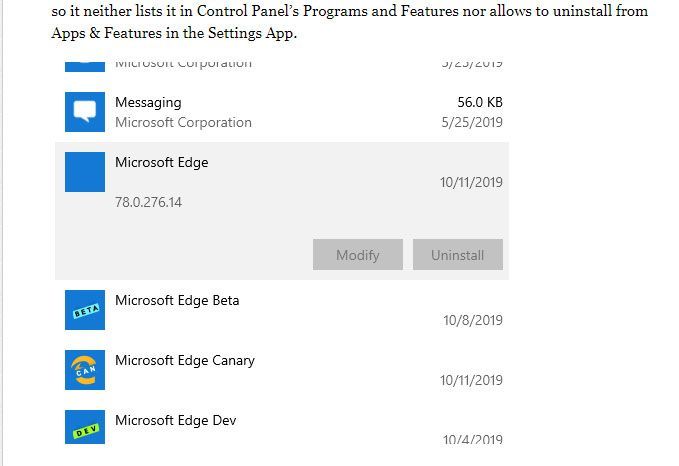Click the 56.0 KB size of Messaging
This screenshot has width=679, height=466.
pyautogui.click(x=480, y=102)
